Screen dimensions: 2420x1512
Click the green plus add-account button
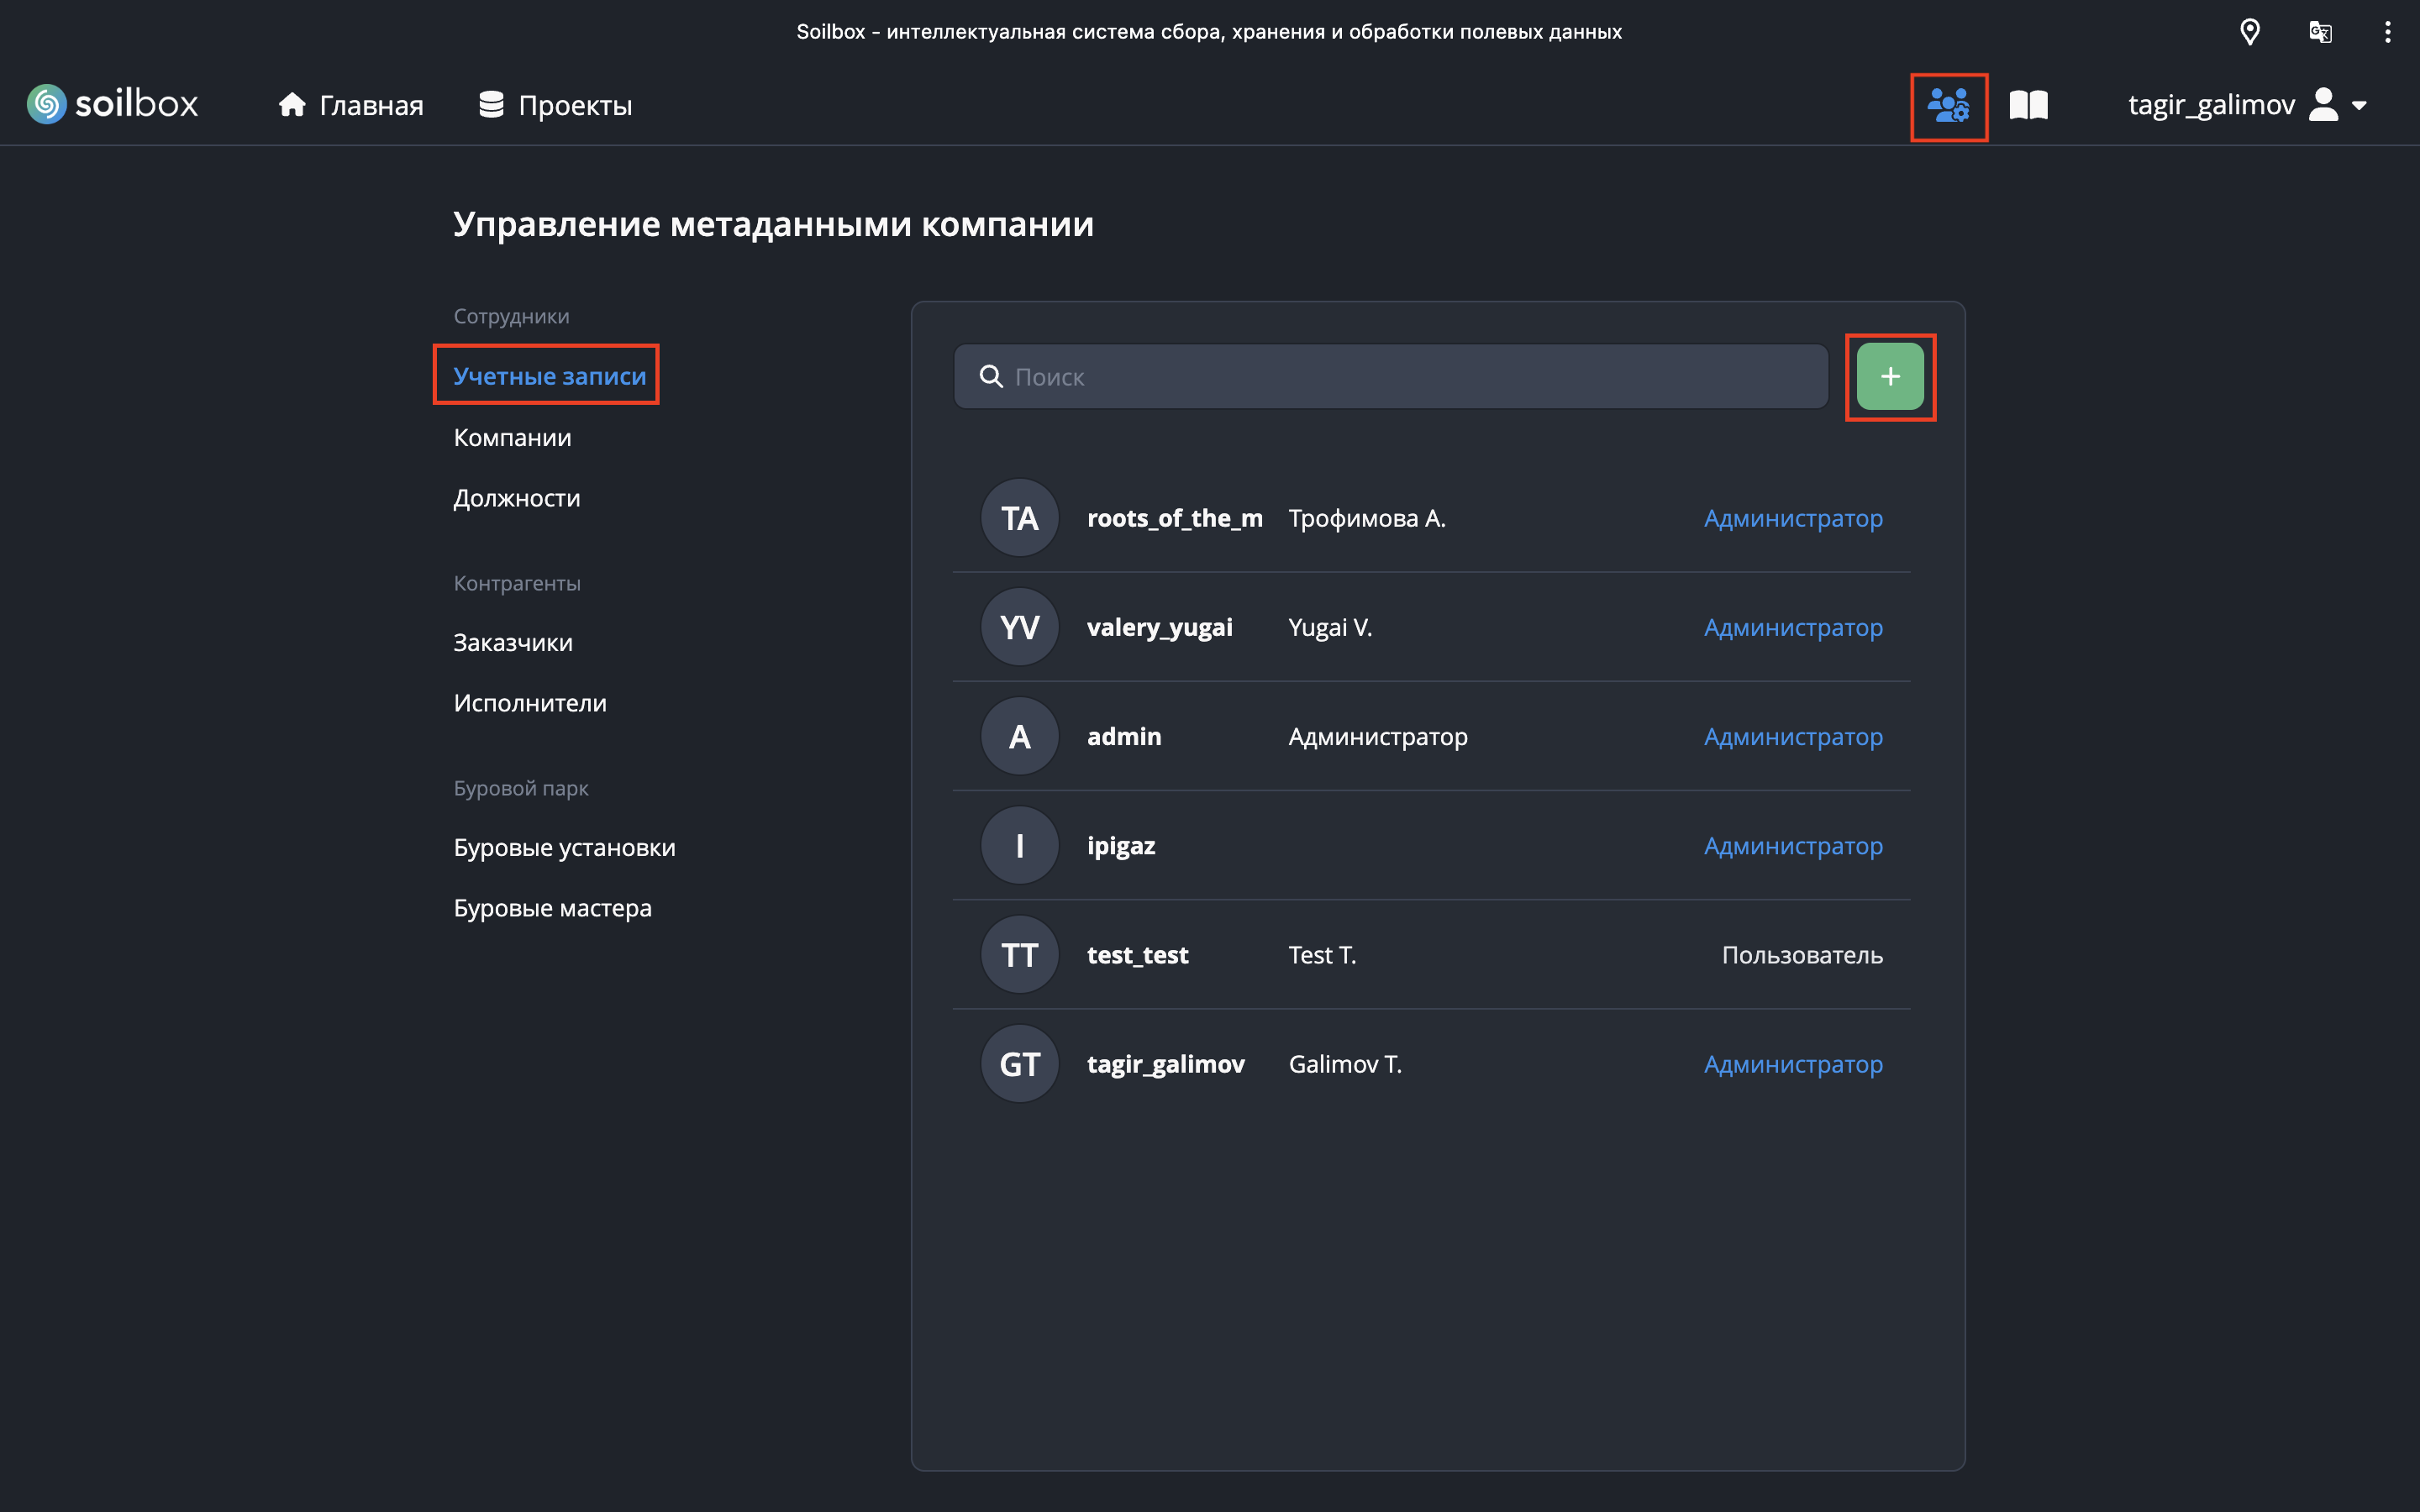(x=1889, y=376)
